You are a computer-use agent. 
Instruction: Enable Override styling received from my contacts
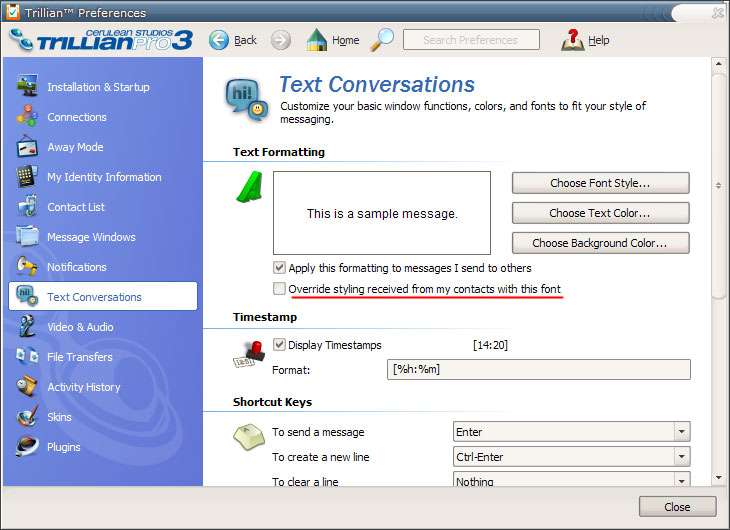[279, 288]
